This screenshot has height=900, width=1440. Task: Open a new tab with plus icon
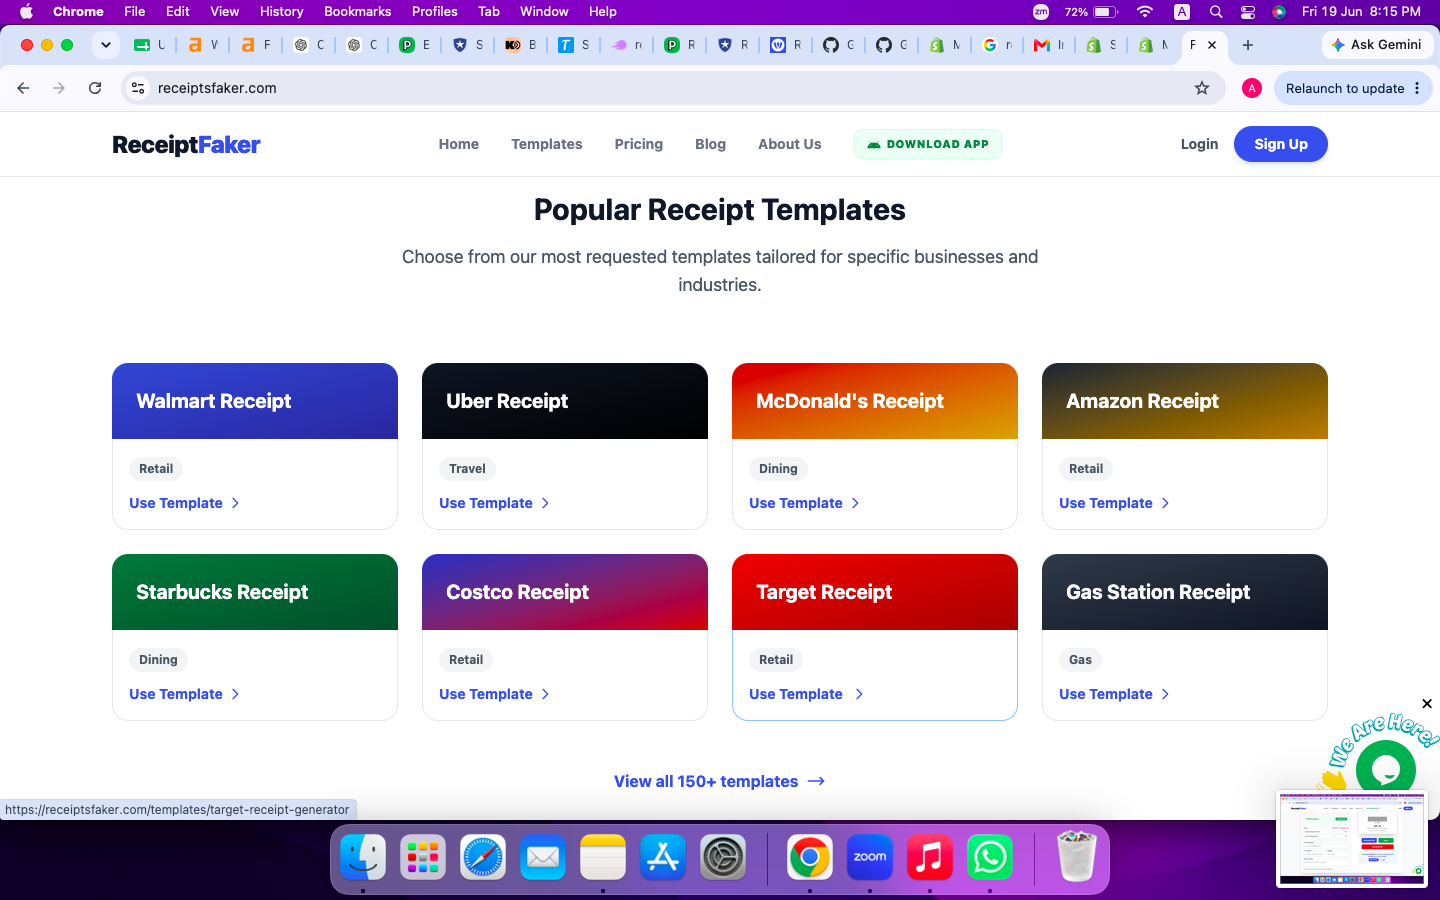coord(1248,45)
